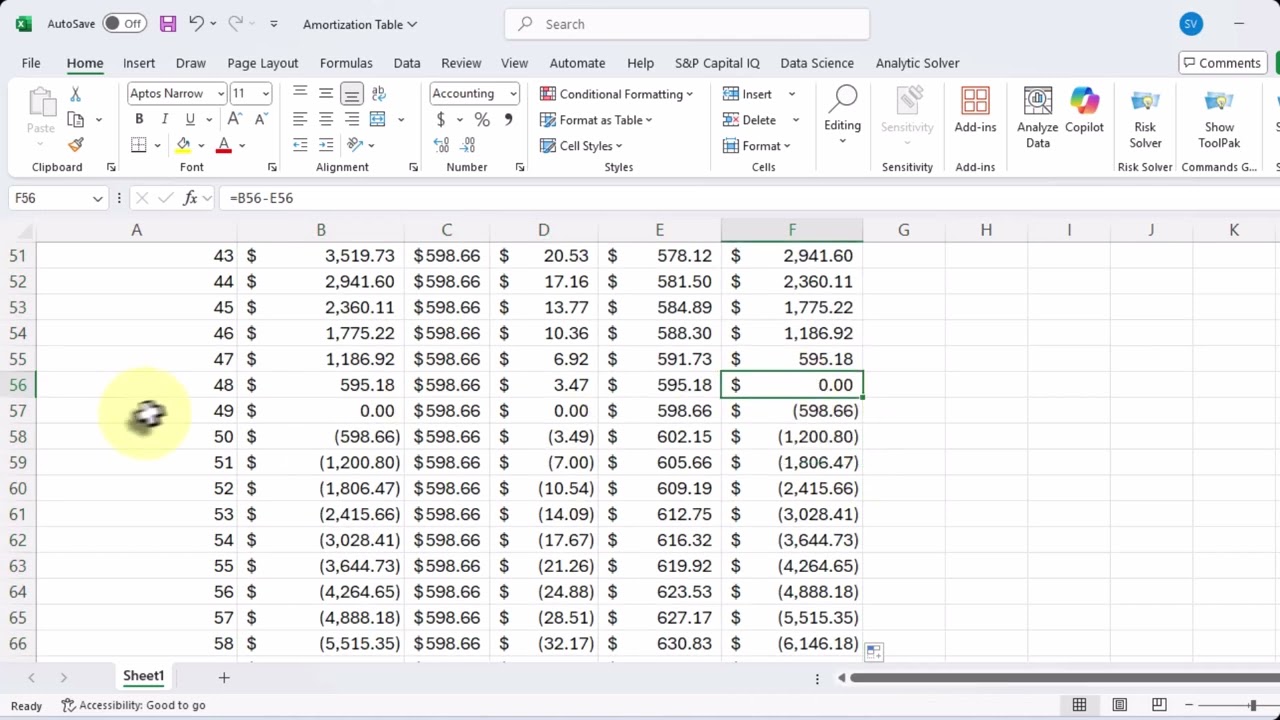Screen dimensions: 1280x720
Task: Open the S&P Capital IQ tab
Action: click(717, 63)
